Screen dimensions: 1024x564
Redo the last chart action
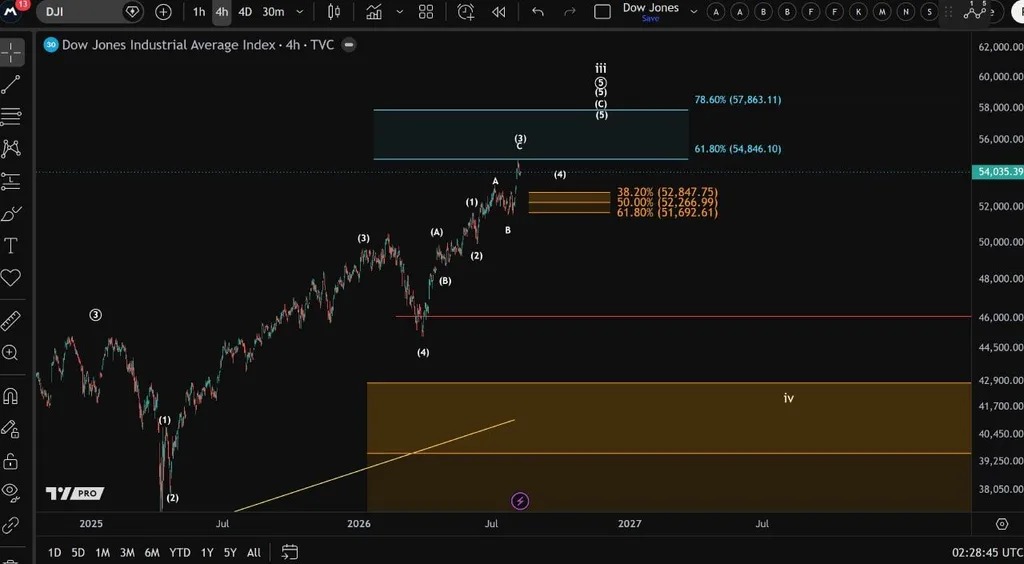569,12
